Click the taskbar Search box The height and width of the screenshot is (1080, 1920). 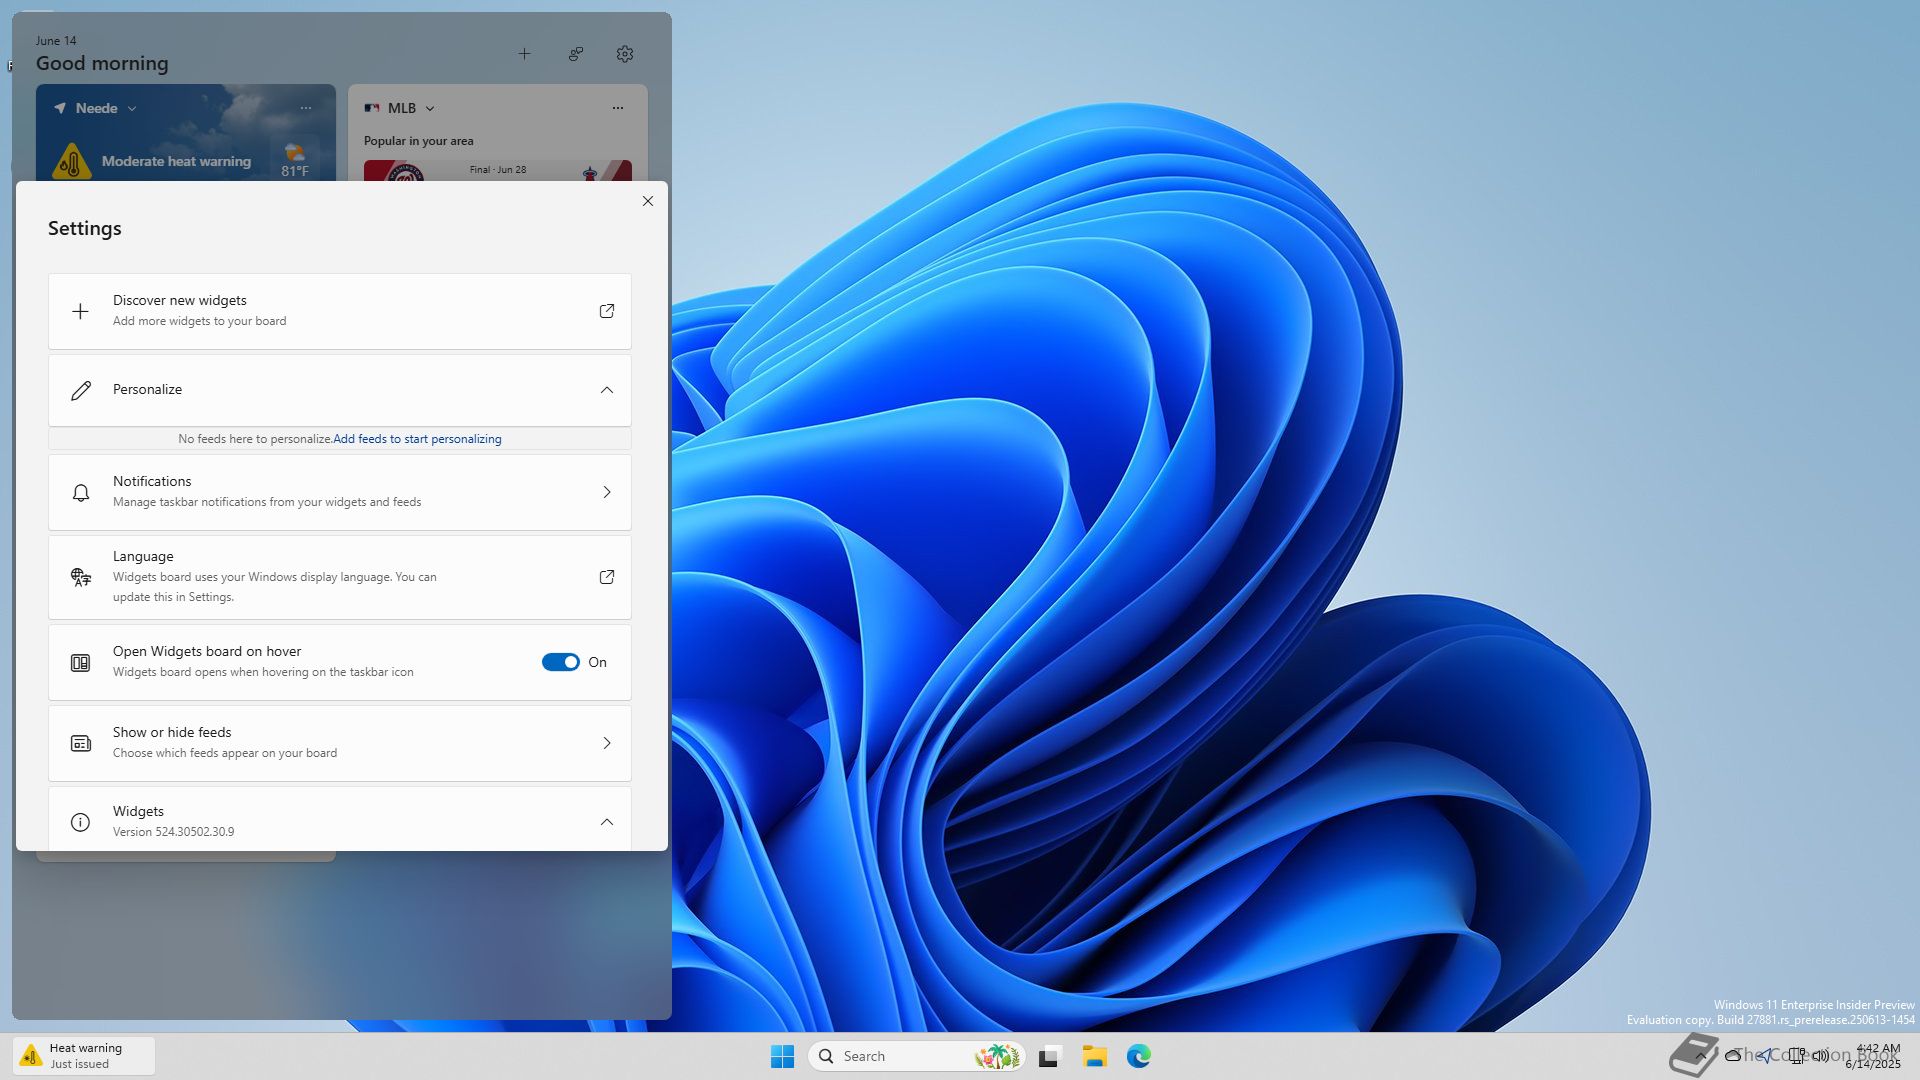900,1056
